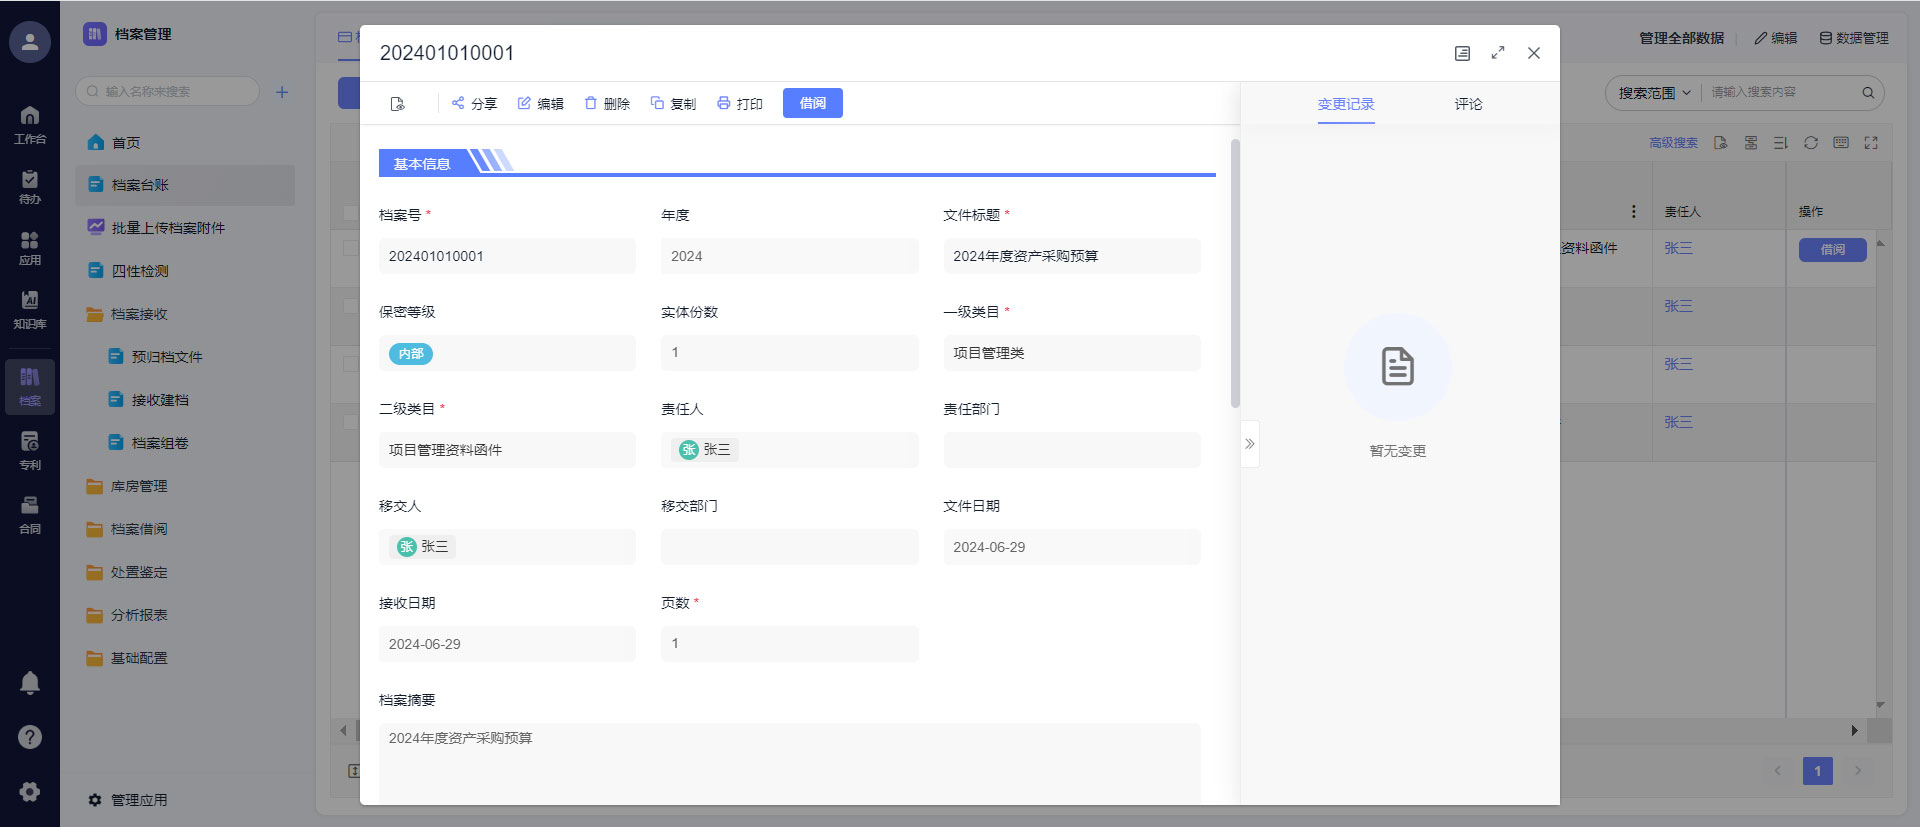Click the edit pencil in record toolbar

tap(524, 103)
